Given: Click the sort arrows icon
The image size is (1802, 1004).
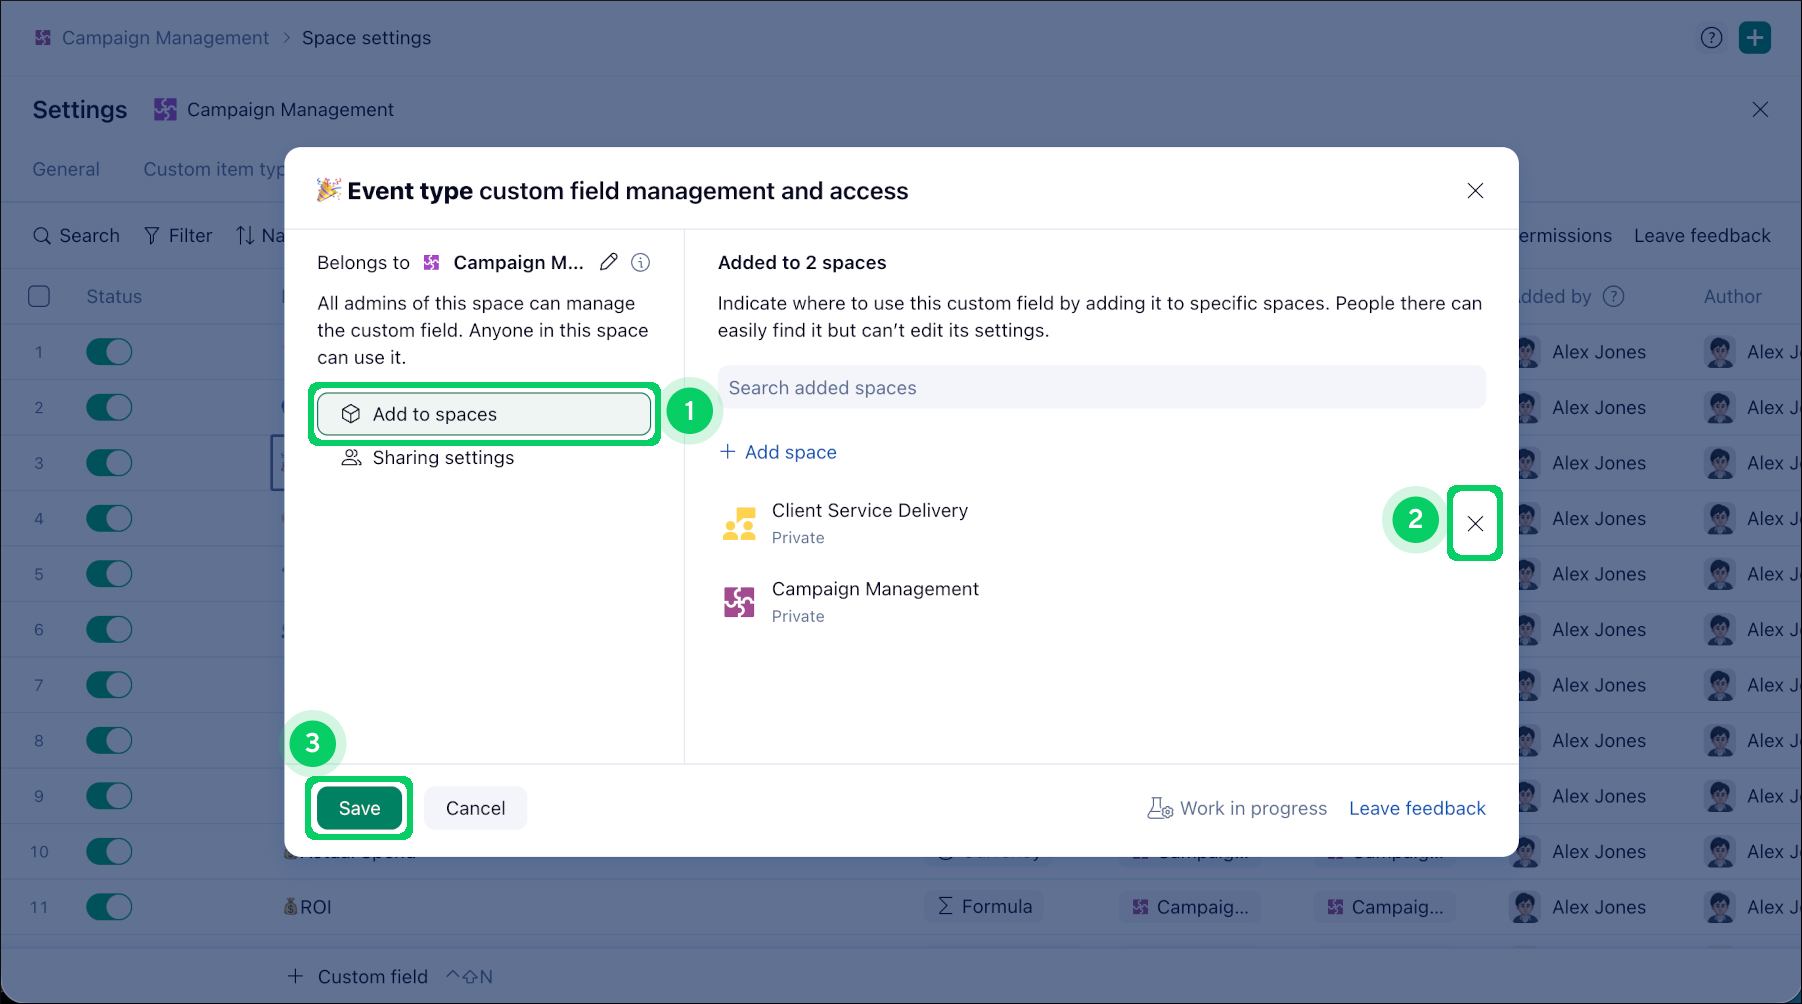Looking at the screenshot, I should tap(245, 236).
